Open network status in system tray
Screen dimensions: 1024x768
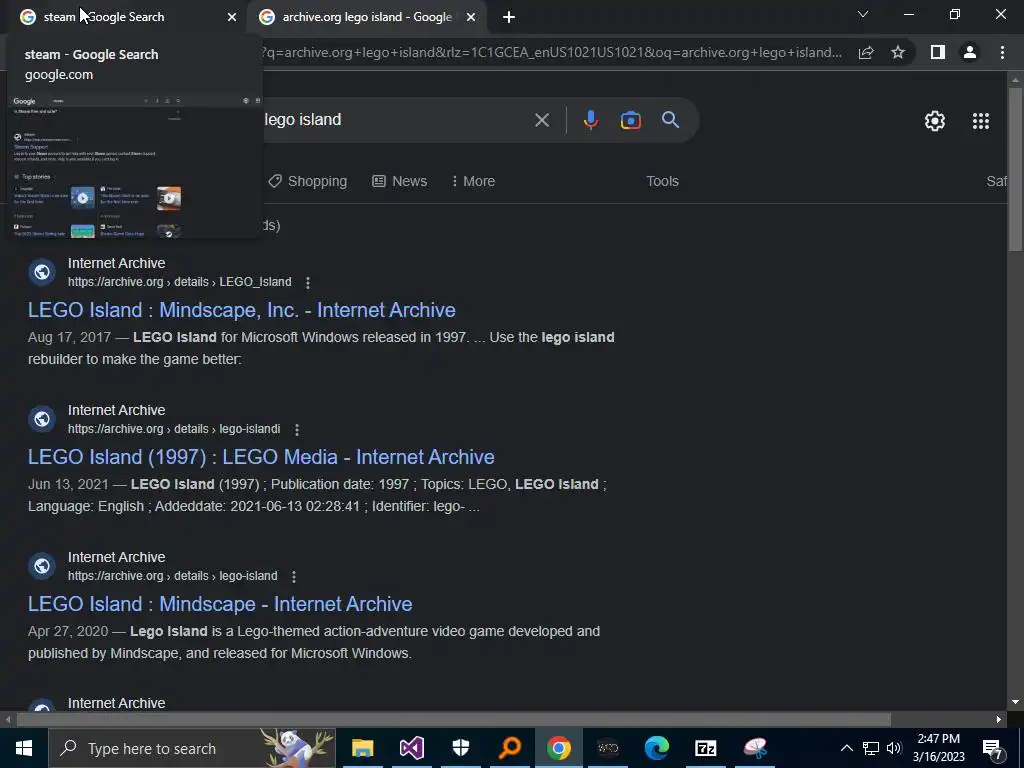pyautogui.click(x=871, y=748)
